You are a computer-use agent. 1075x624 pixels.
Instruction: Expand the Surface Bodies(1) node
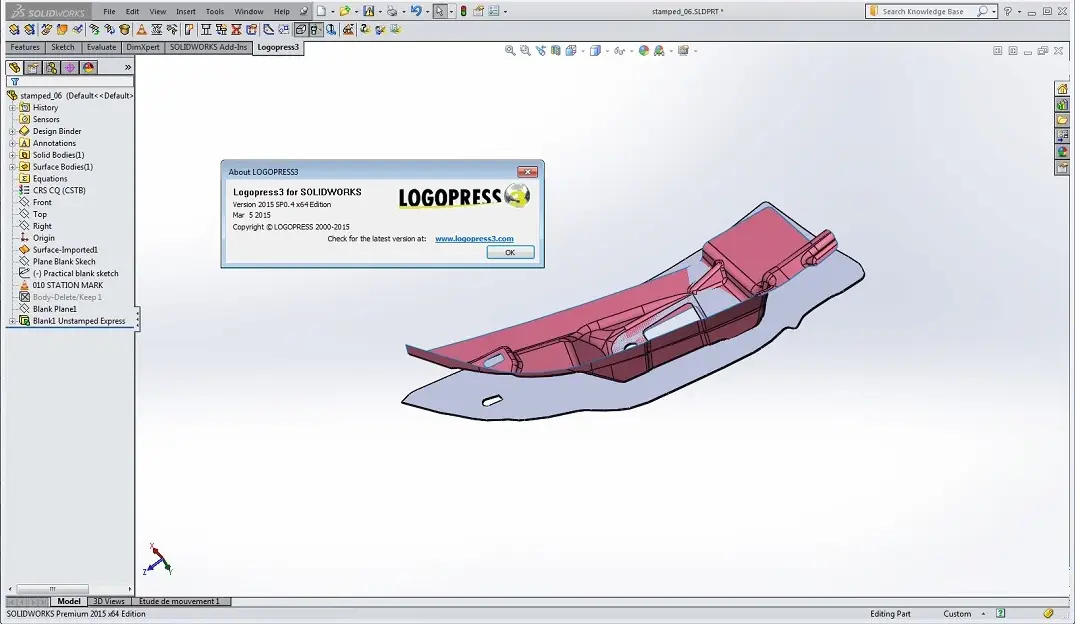coord(12,167)
